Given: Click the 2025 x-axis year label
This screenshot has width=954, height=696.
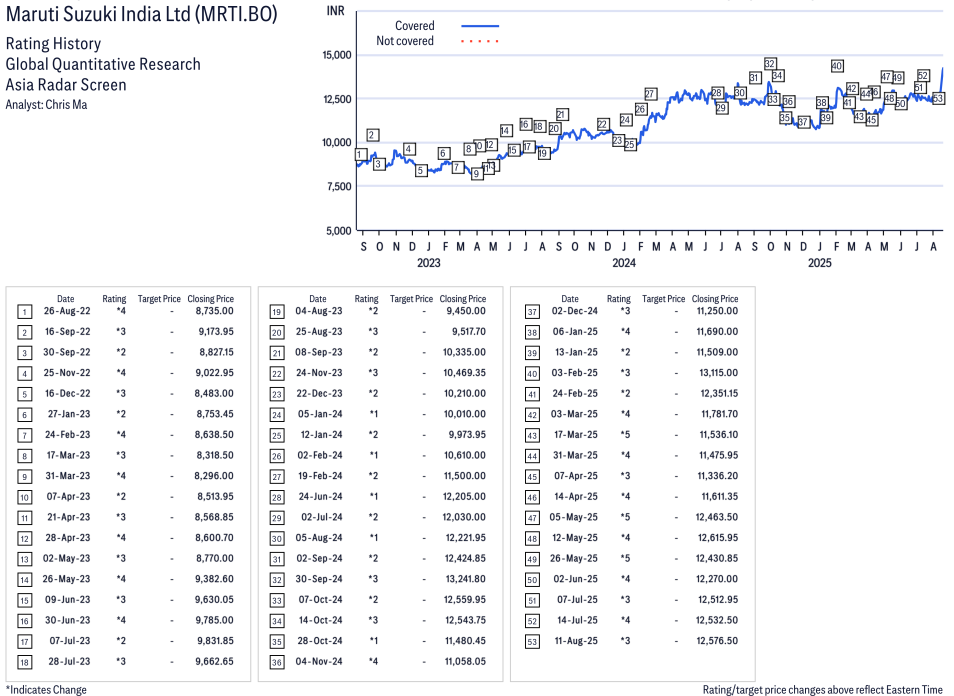Looking at the screenshot, I should [x=820, y=263].
